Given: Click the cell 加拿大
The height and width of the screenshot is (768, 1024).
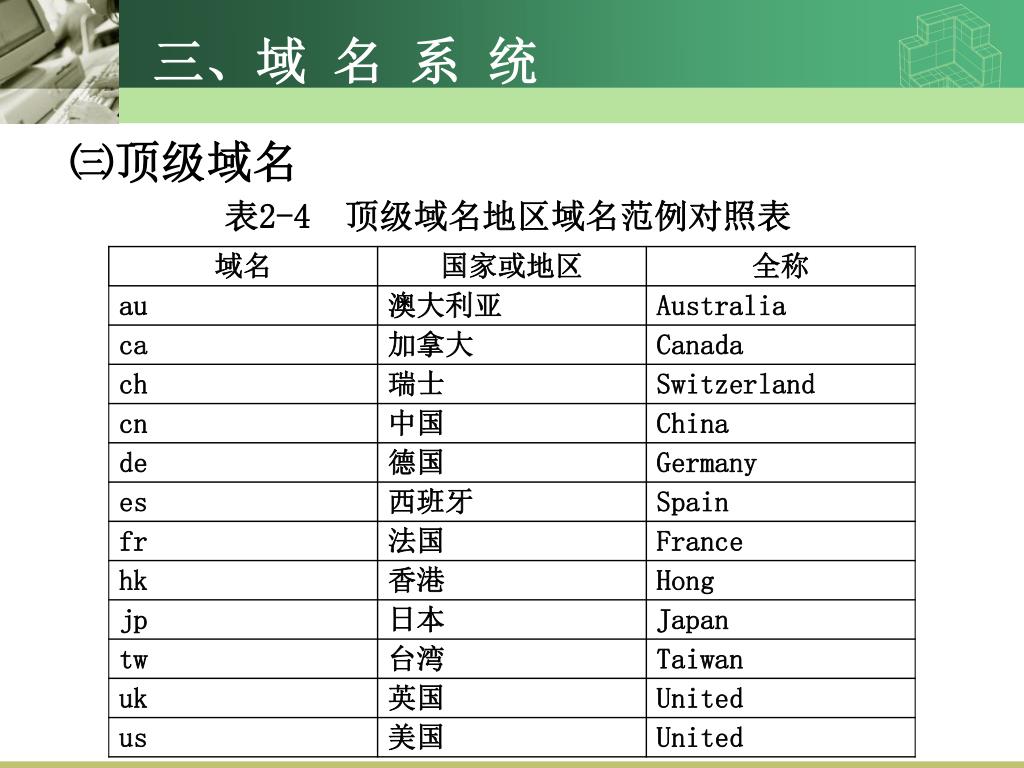Looking at the screenshot, I should [512, 345].
